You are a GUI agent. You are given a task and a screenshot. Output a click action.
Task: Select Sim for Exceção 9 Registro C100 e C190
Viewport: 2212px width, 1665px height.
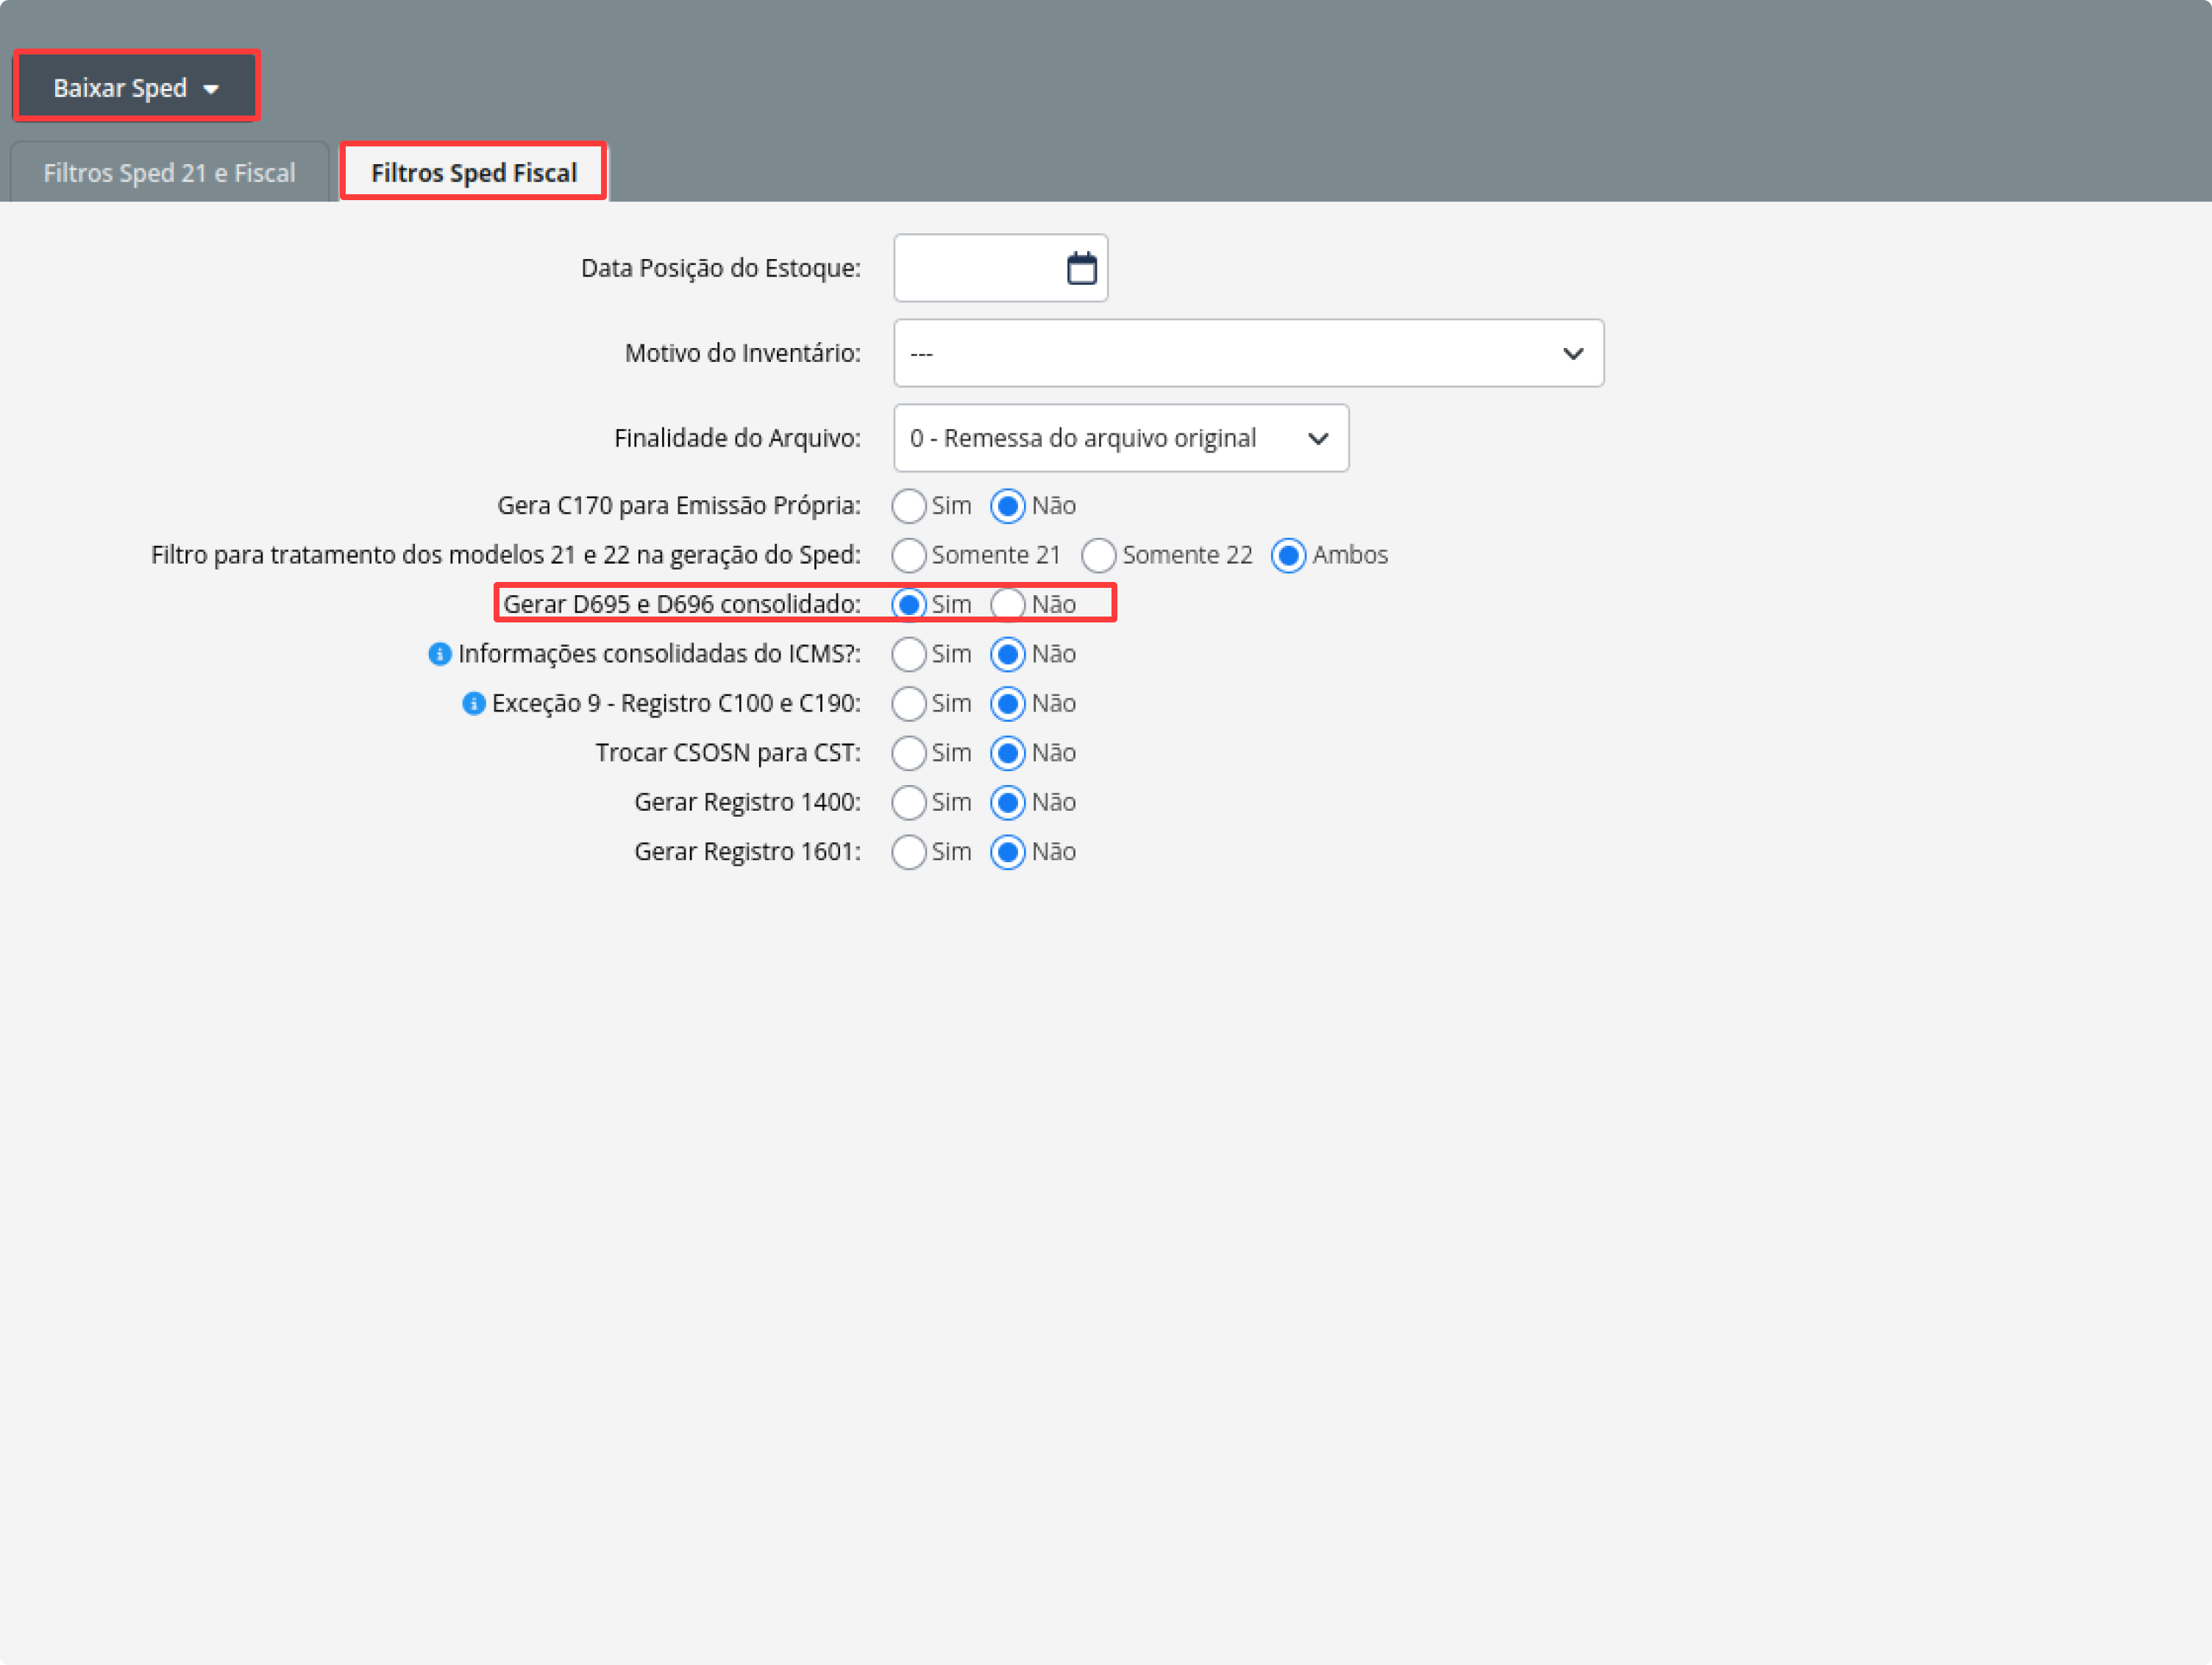[x=909, y=704]
